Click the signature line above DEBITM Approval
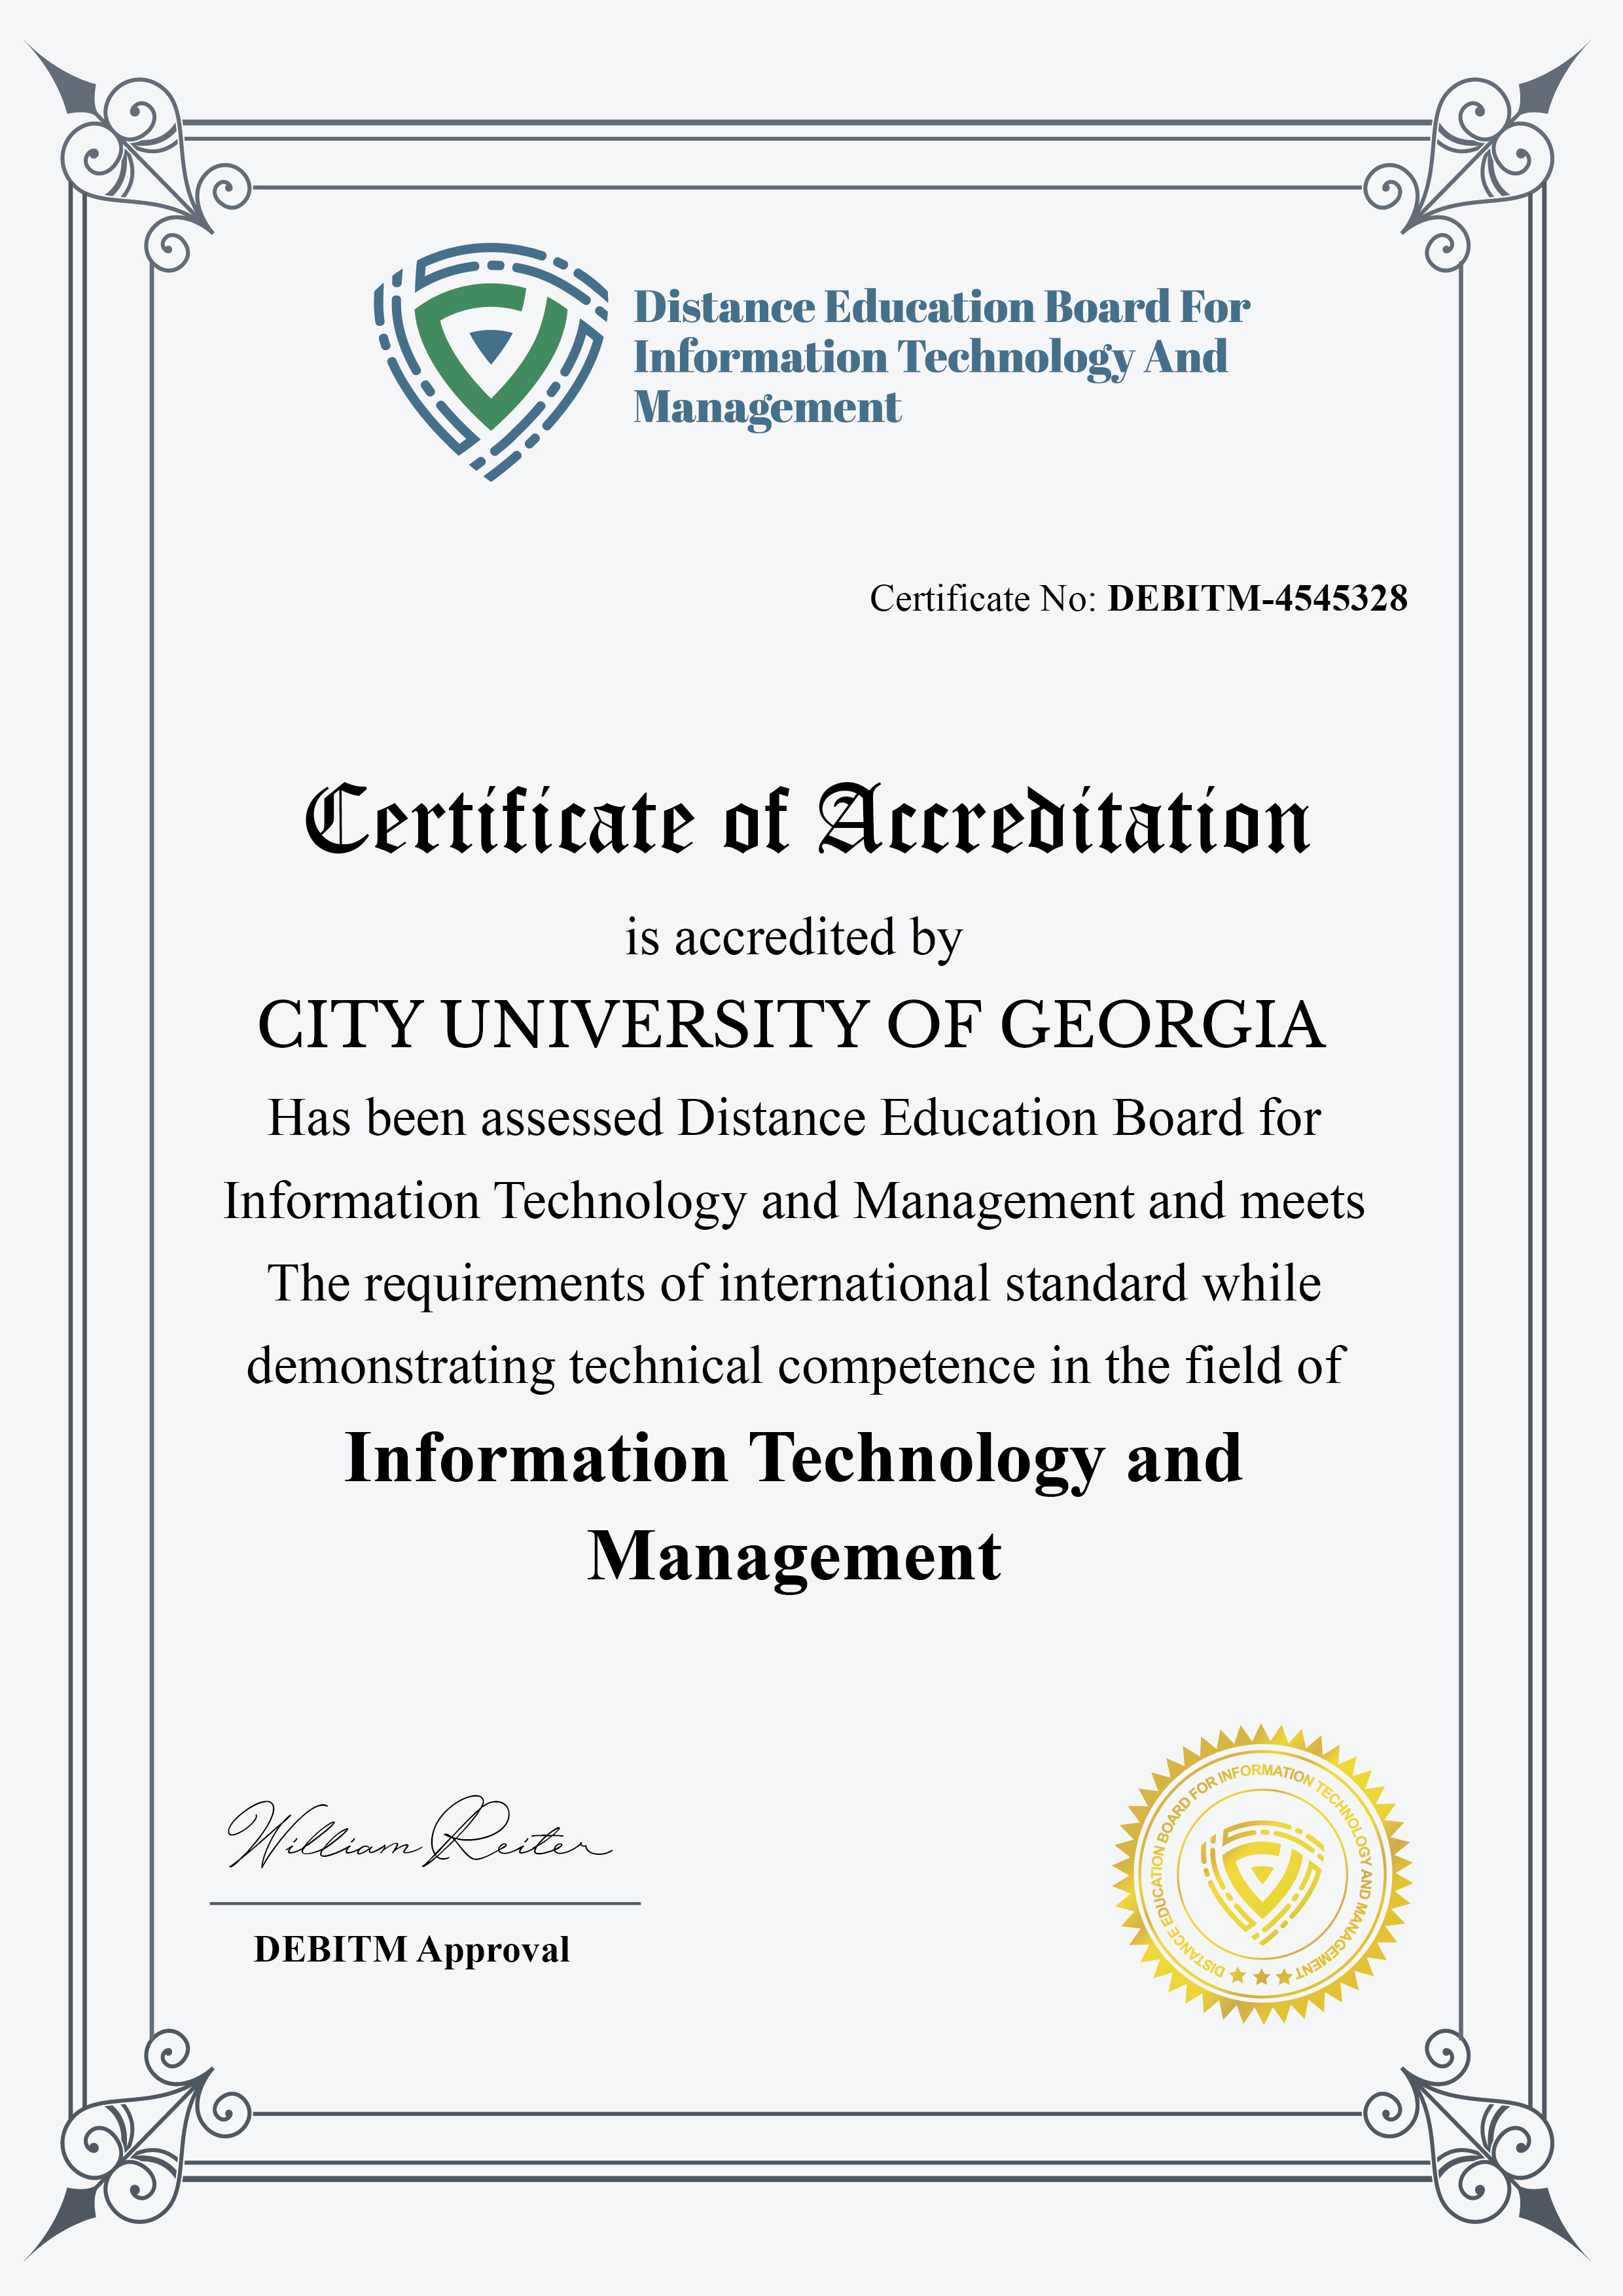 point(425,1903)
